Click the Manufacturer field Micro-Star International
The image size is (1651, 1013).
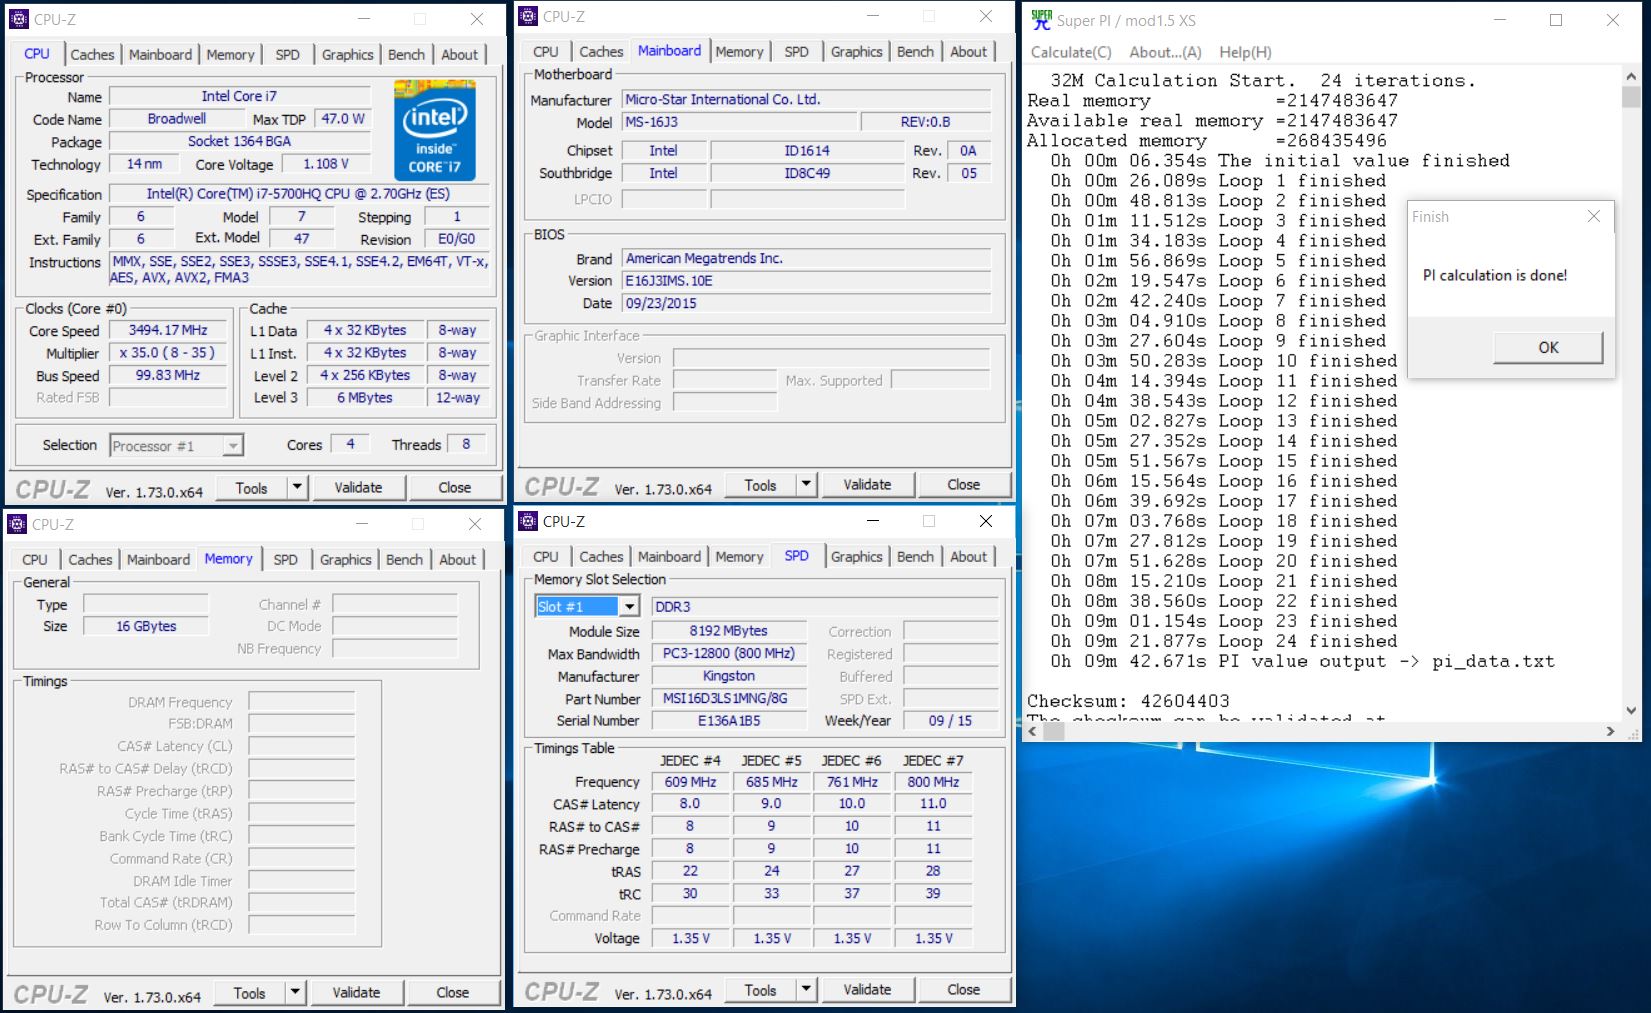coord(806,100)
